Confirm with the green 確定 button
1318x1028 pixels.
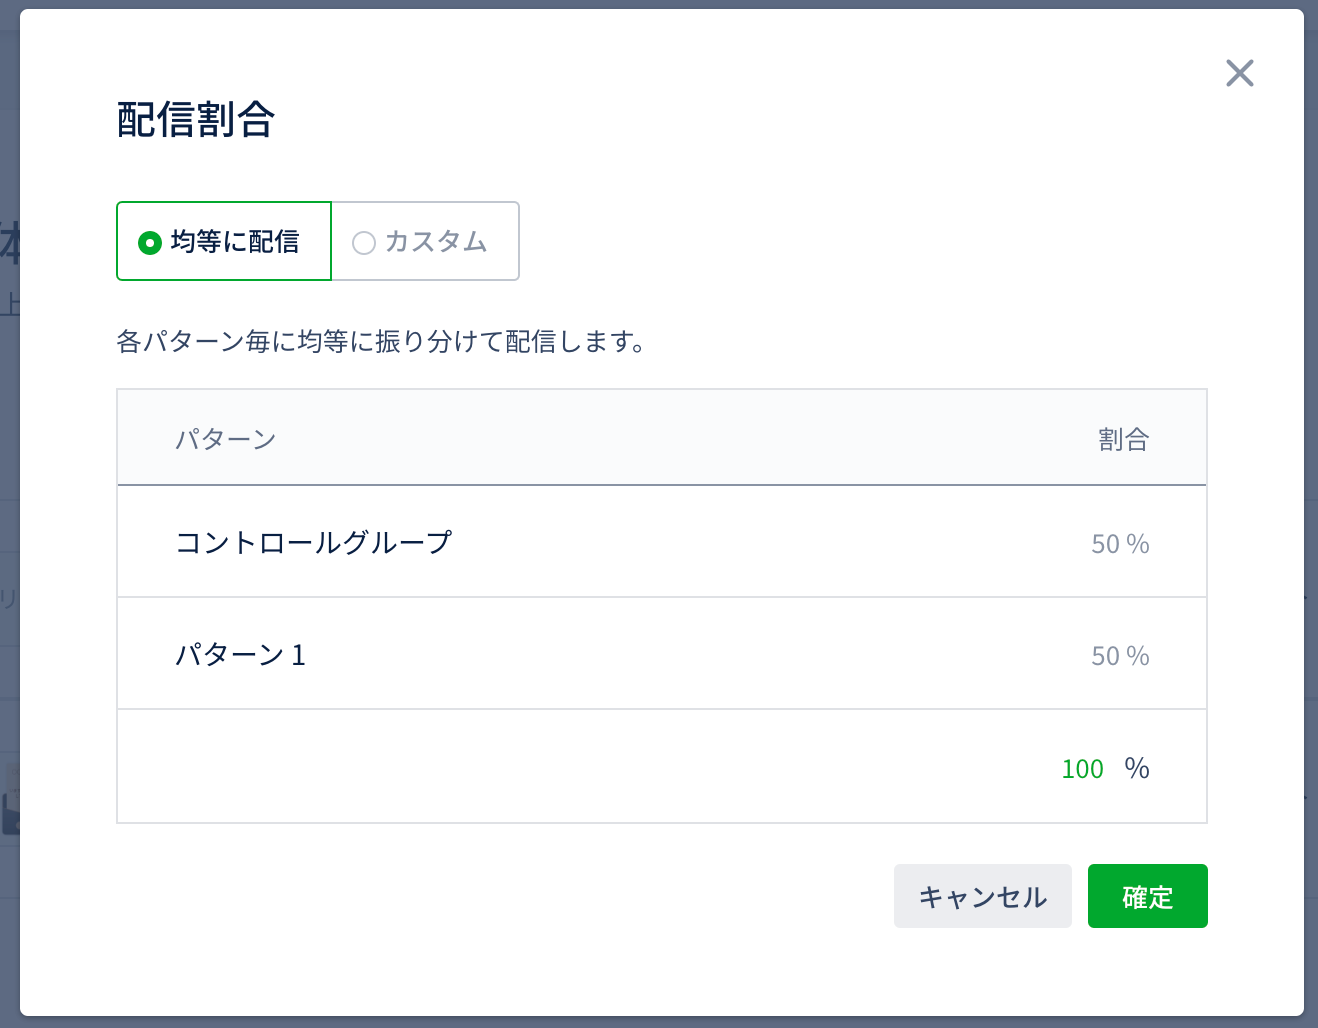pos(1147,896)
